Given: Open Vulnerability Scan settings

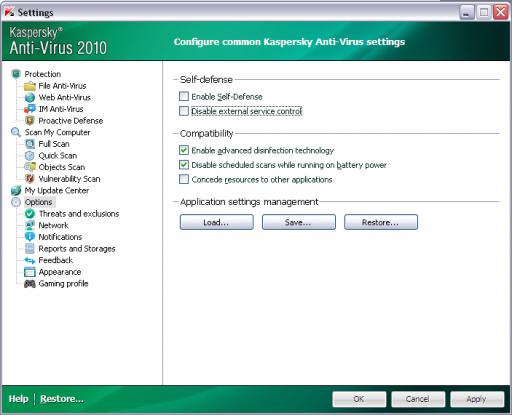Looking at the screenshot, I should click(69, 179).
